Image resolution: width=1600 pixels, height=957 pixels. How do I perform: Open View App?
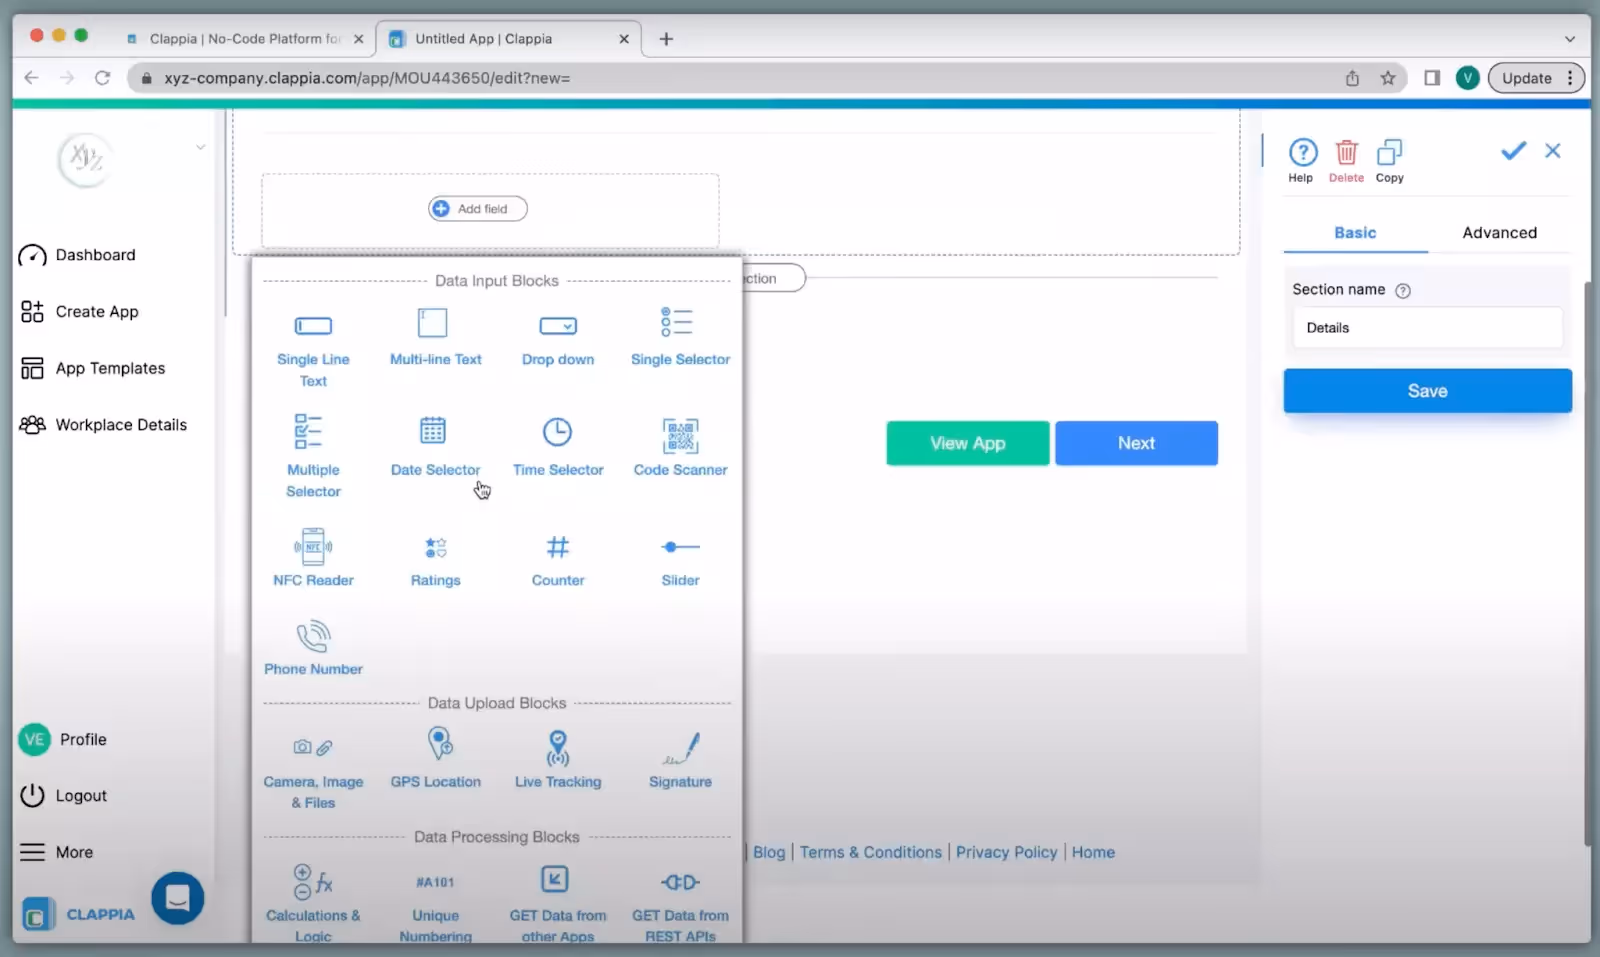click(x=967, y=443)
